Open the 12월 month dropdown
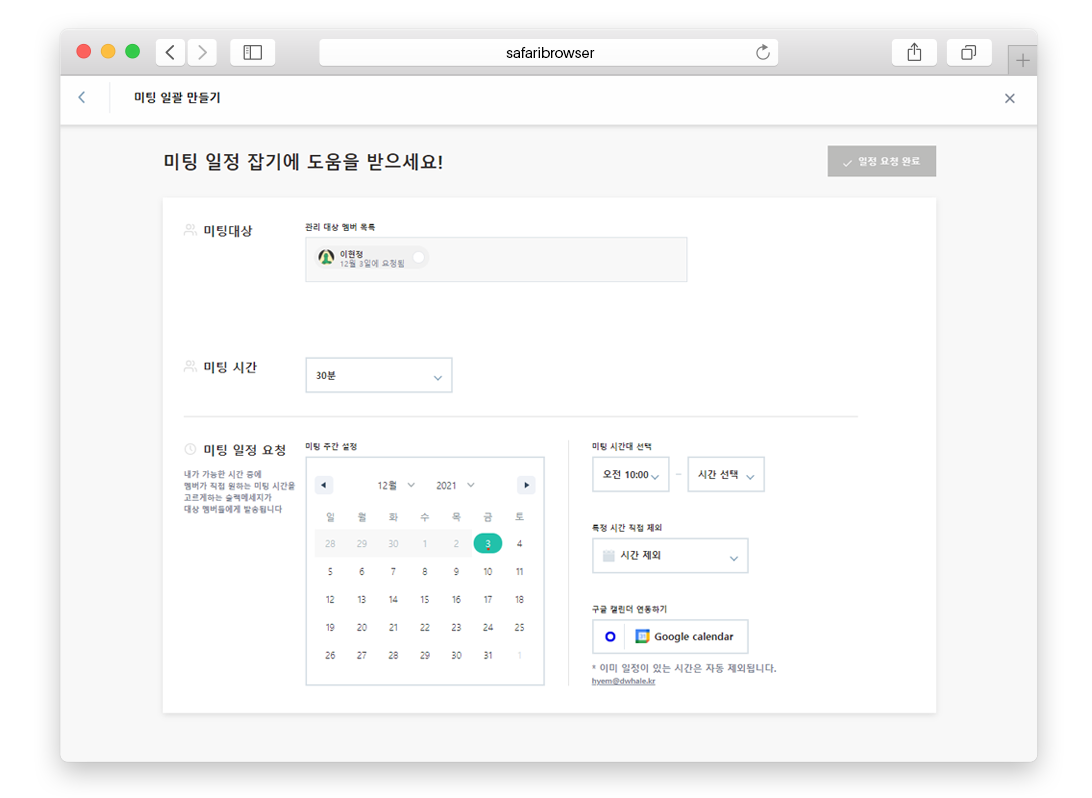1092x798 pixels. [x=393, y=485]
